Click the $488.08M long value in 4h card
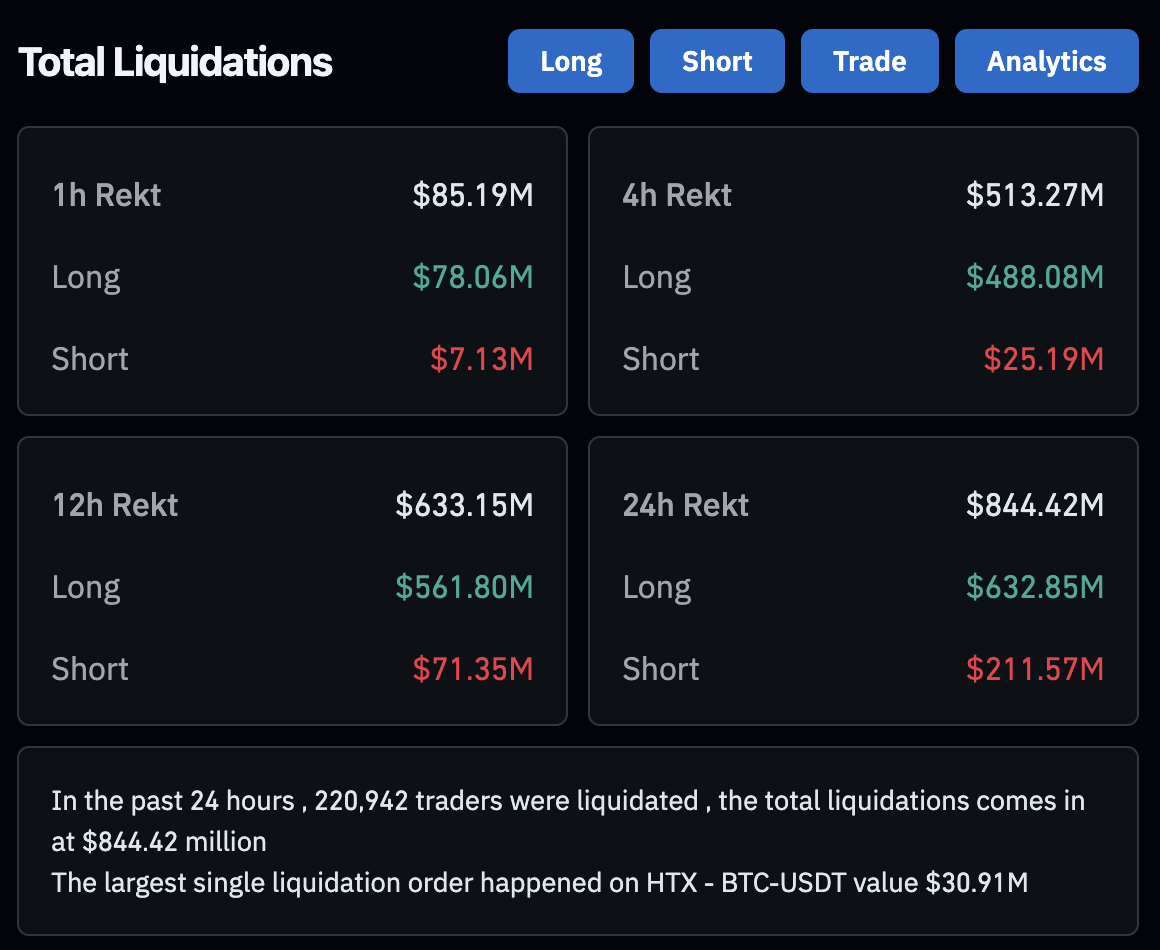 click(x=1035, y=277)
